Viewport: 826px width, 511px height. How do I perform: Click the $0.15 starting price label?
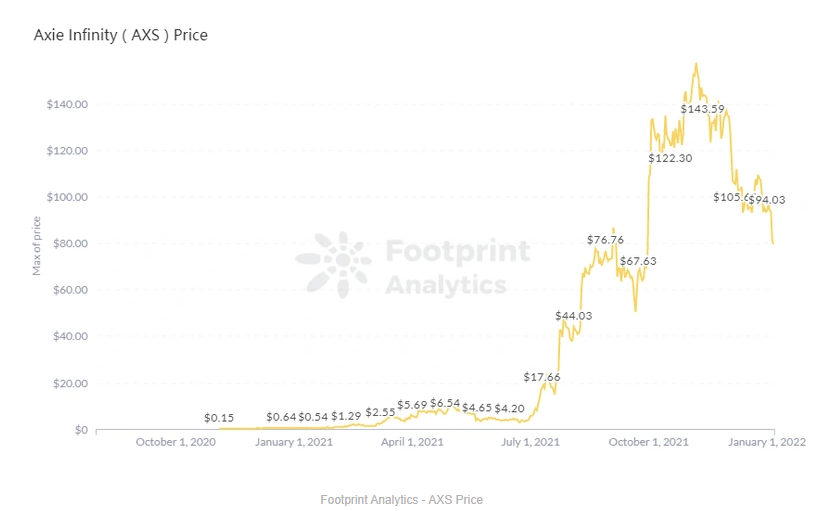pyautogui.click(x=219, y=418)
